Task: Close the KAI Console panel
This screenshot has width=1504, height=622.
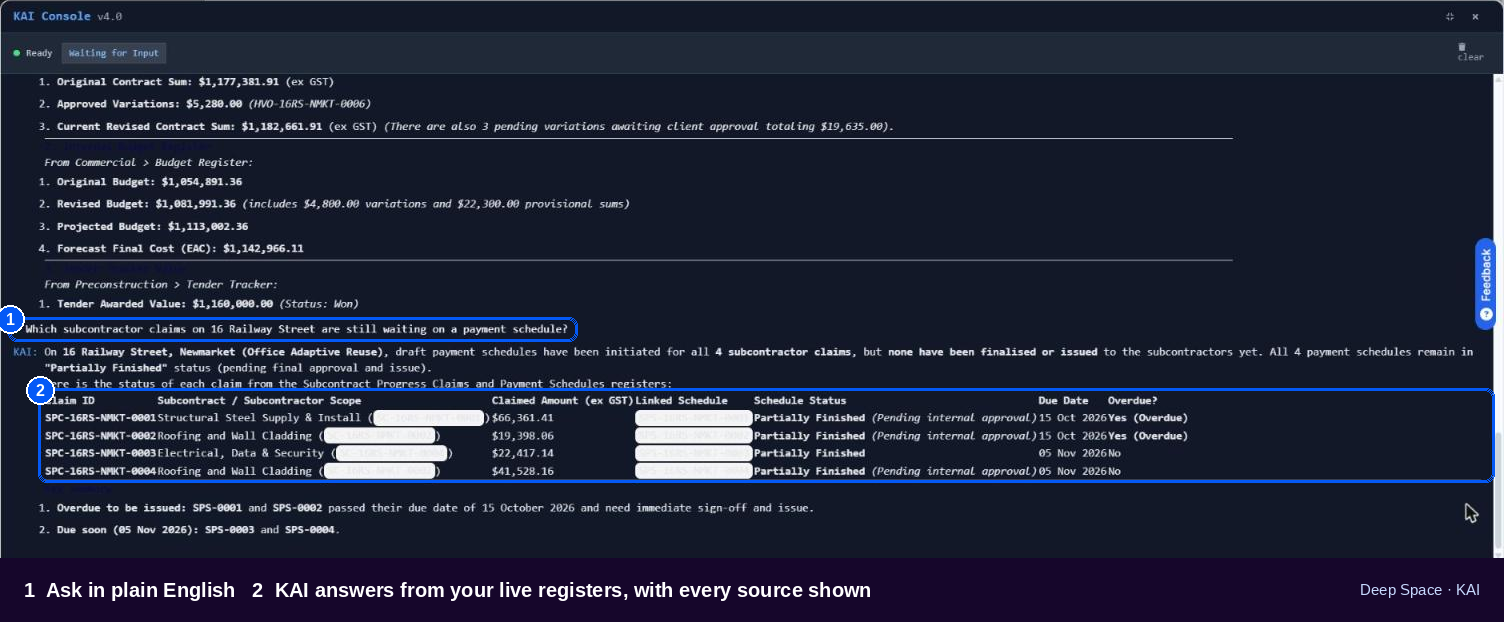Action: (x=1475, y=16)
